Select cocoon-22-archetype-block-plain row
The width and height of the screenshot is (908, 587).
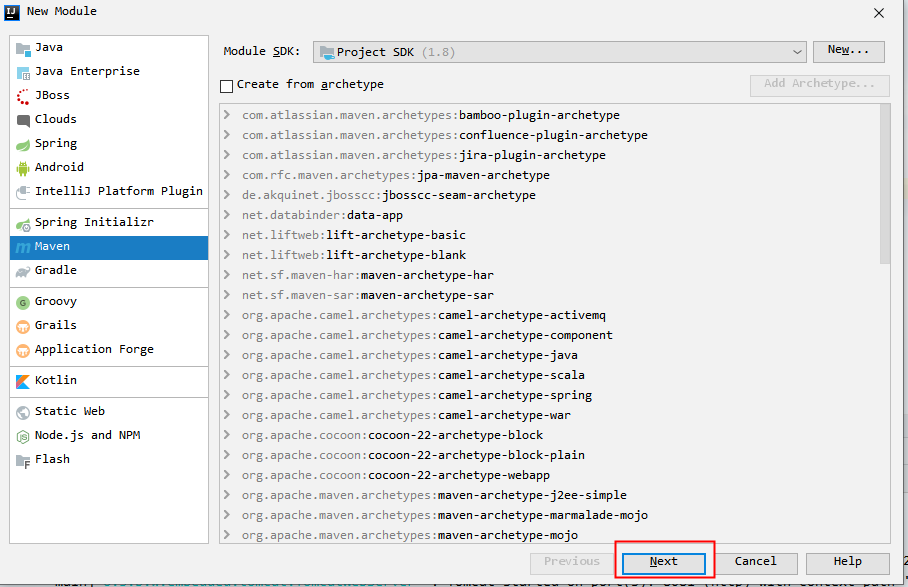pyautogui.click(x=550, y=455)
